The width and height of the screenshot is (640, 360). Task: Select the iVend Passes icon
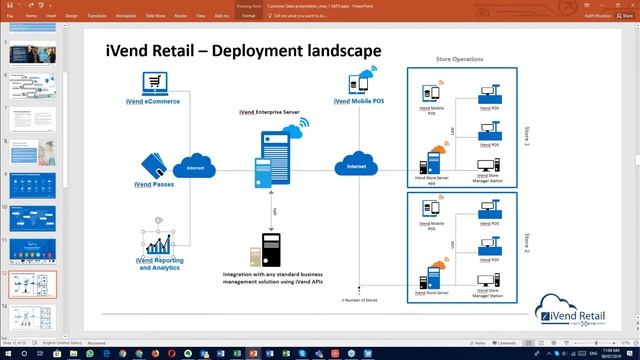coord(154,166)
